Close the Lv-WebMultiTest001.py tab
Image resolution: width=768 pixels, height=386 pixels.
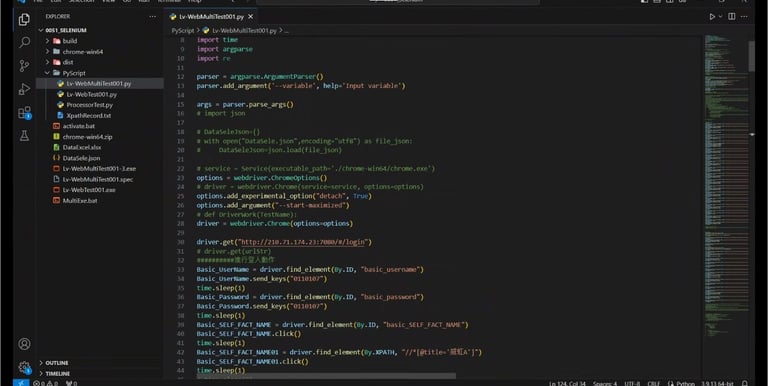pyautogui.click(x=250, y=17)
